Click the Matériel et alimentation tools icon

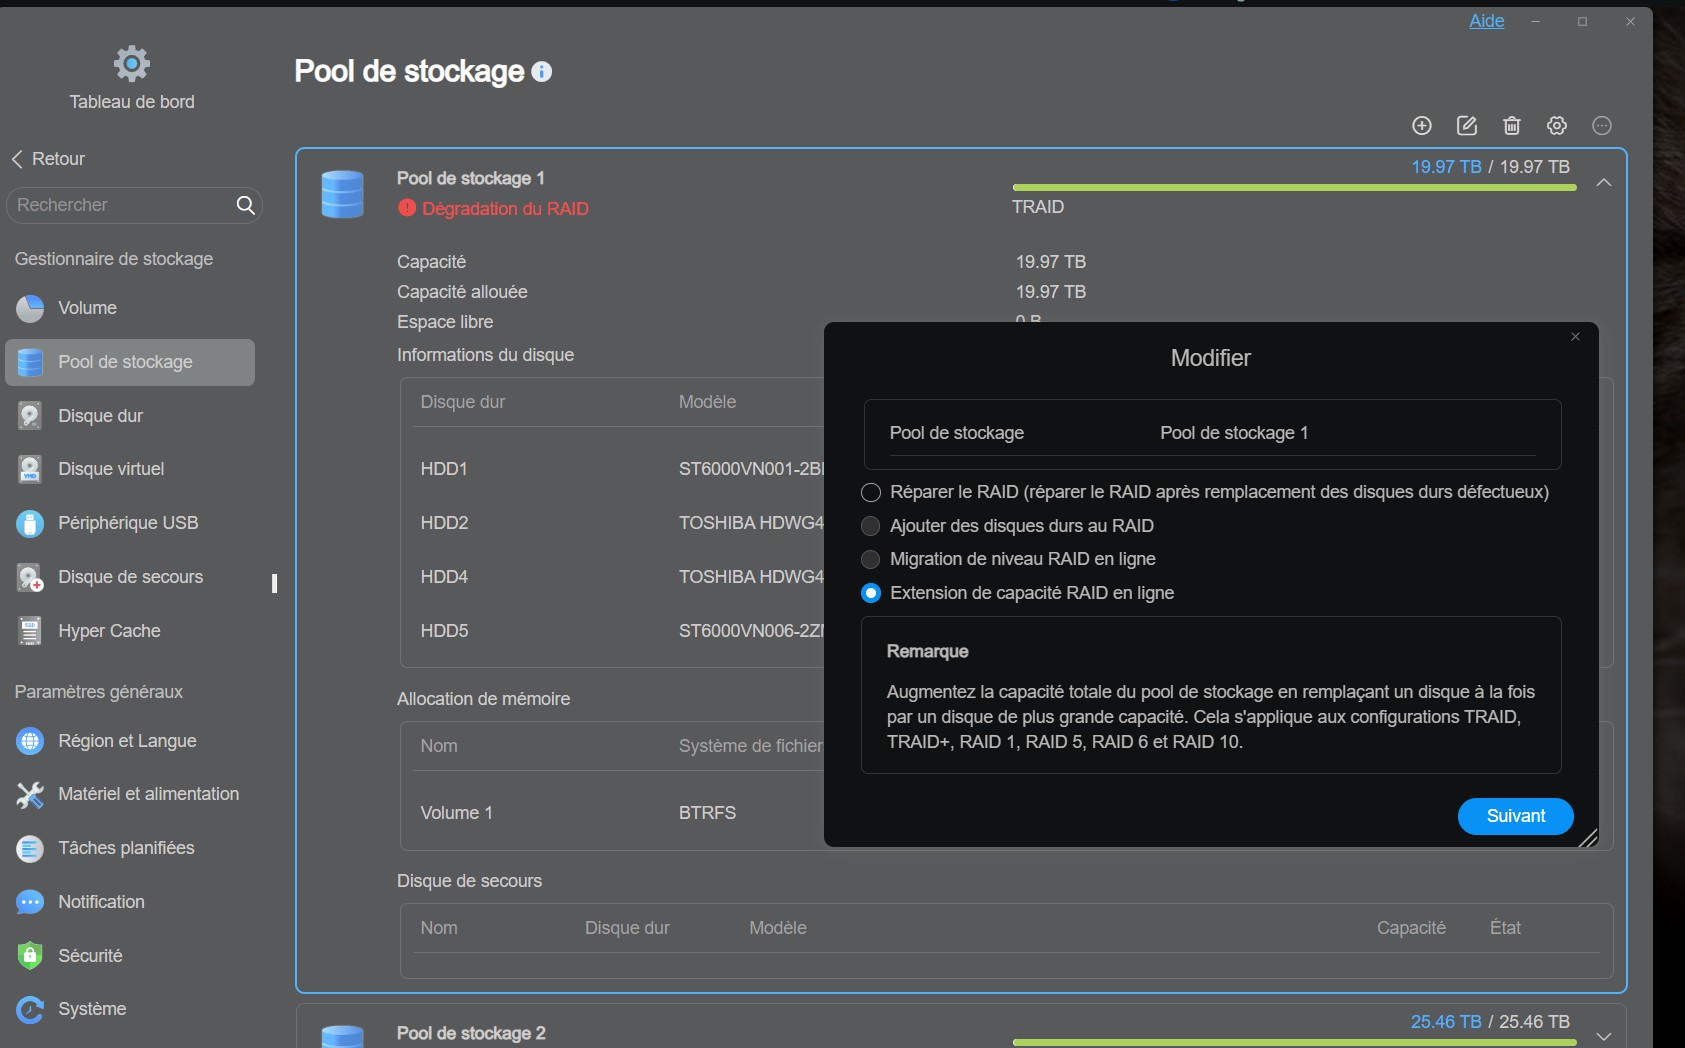(30, 794)
